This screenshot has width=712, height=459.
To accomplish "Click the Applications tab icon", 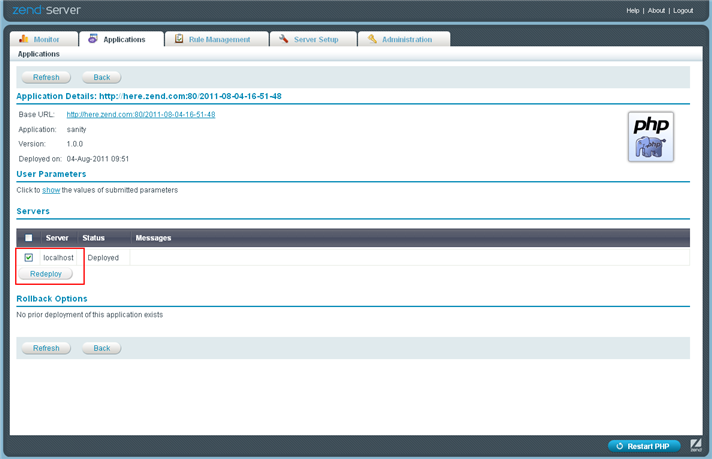I will coord(93,39).
